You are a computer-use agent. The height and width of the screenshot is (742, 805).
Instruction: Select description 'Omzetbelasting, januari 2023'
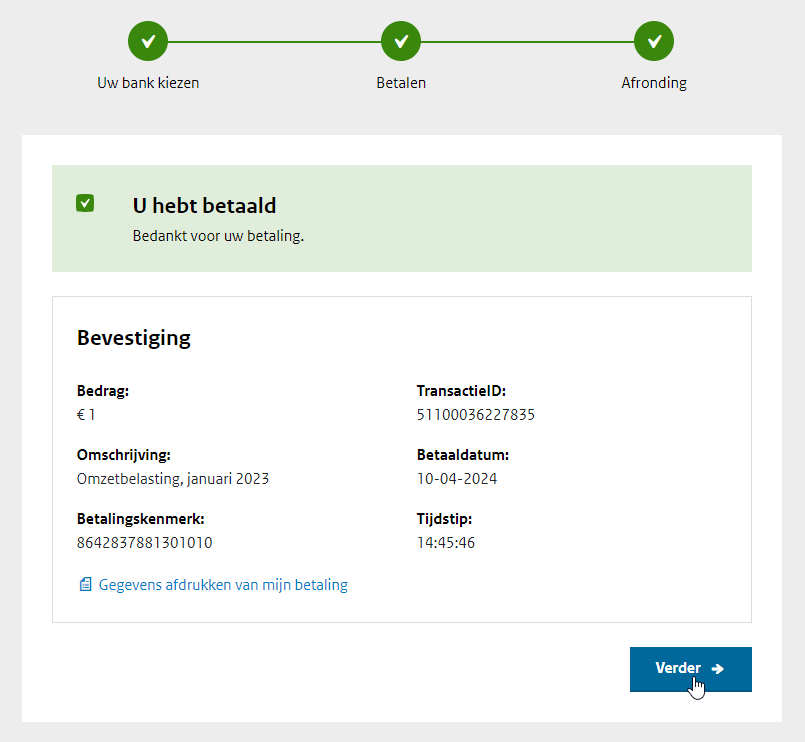[172, 479]
